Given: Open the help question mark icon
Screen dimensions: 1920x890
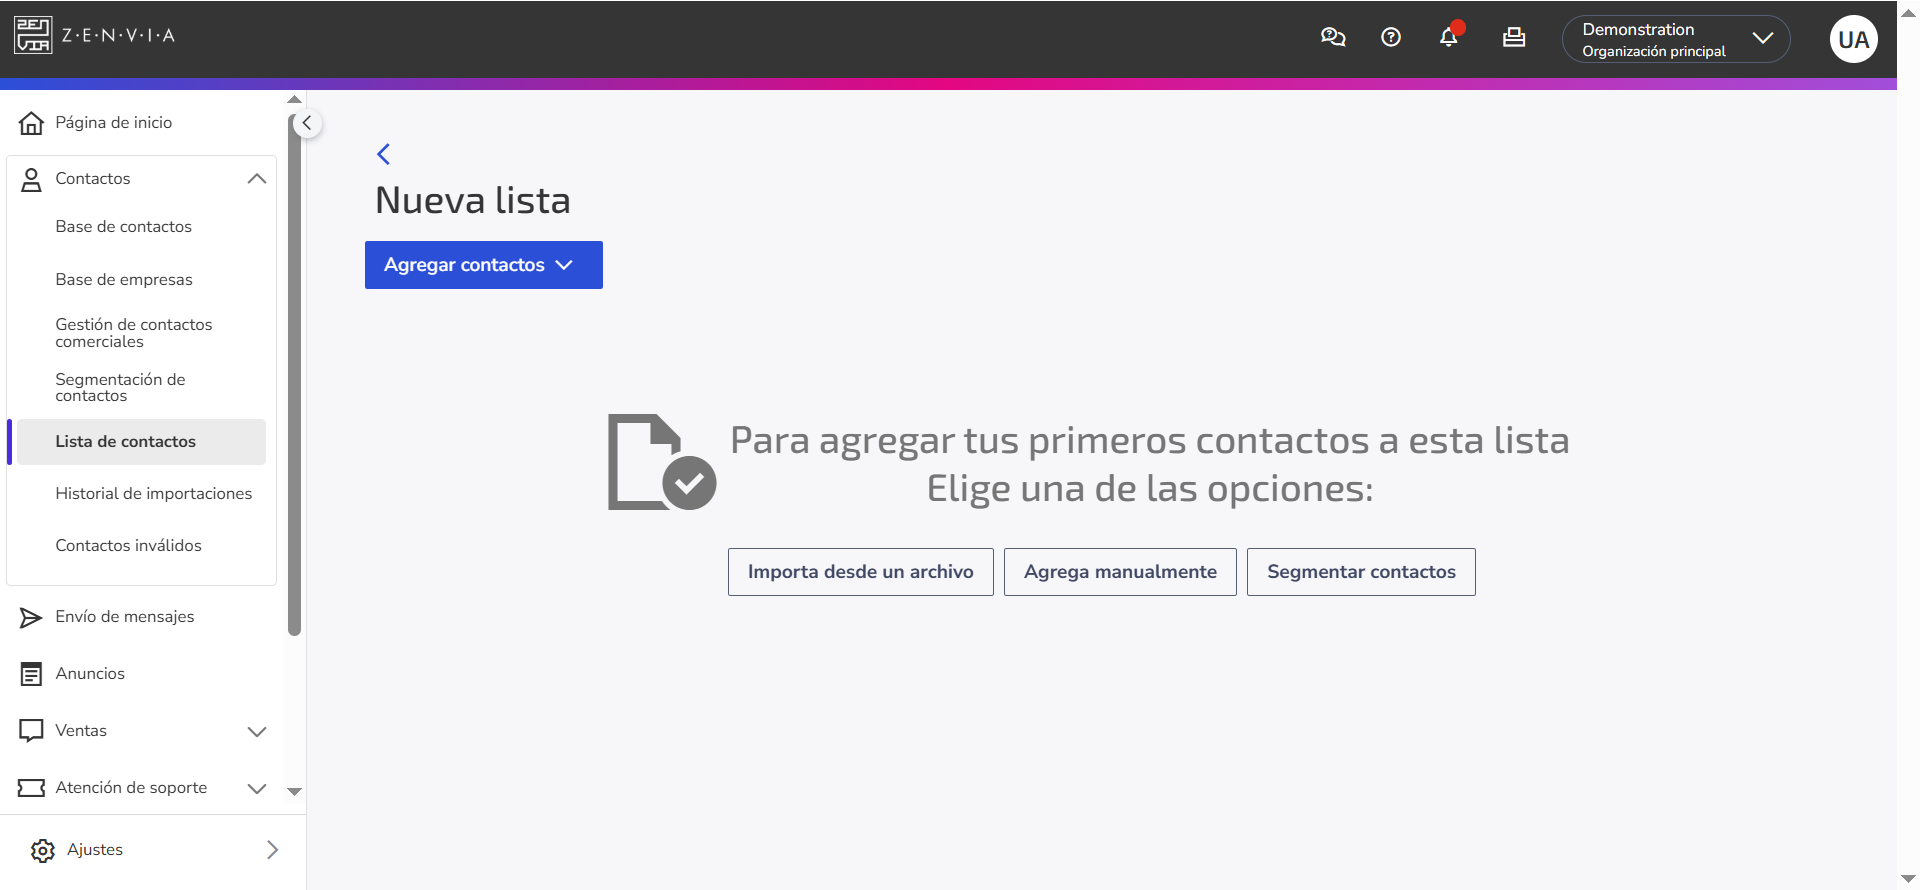Looking at the screenshot, I should (1391, 37).
